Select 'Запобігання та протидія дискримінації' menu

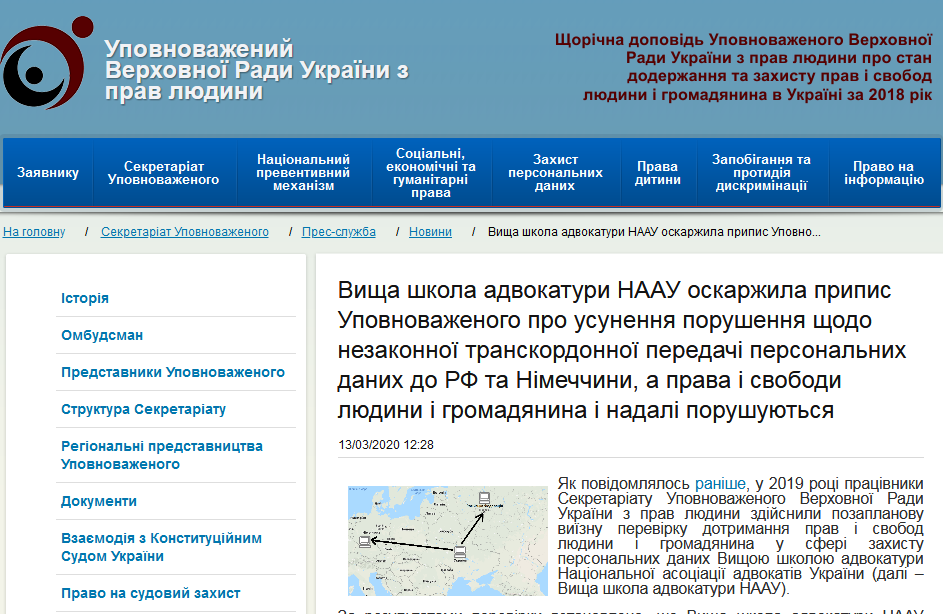click(761, 173)
